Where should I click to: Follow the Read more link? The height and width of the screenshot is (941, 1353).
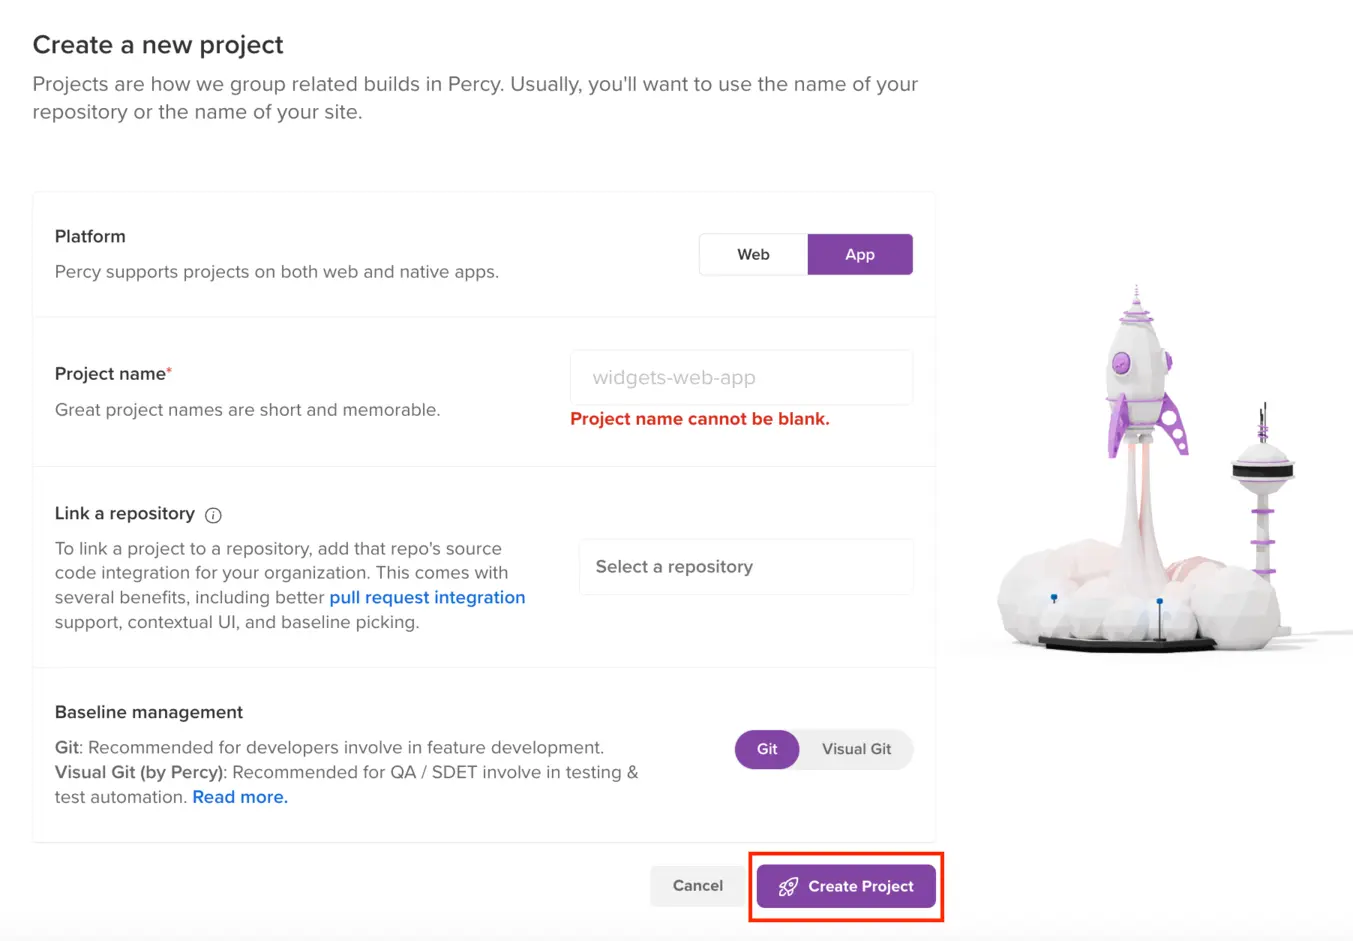(240, 797)
